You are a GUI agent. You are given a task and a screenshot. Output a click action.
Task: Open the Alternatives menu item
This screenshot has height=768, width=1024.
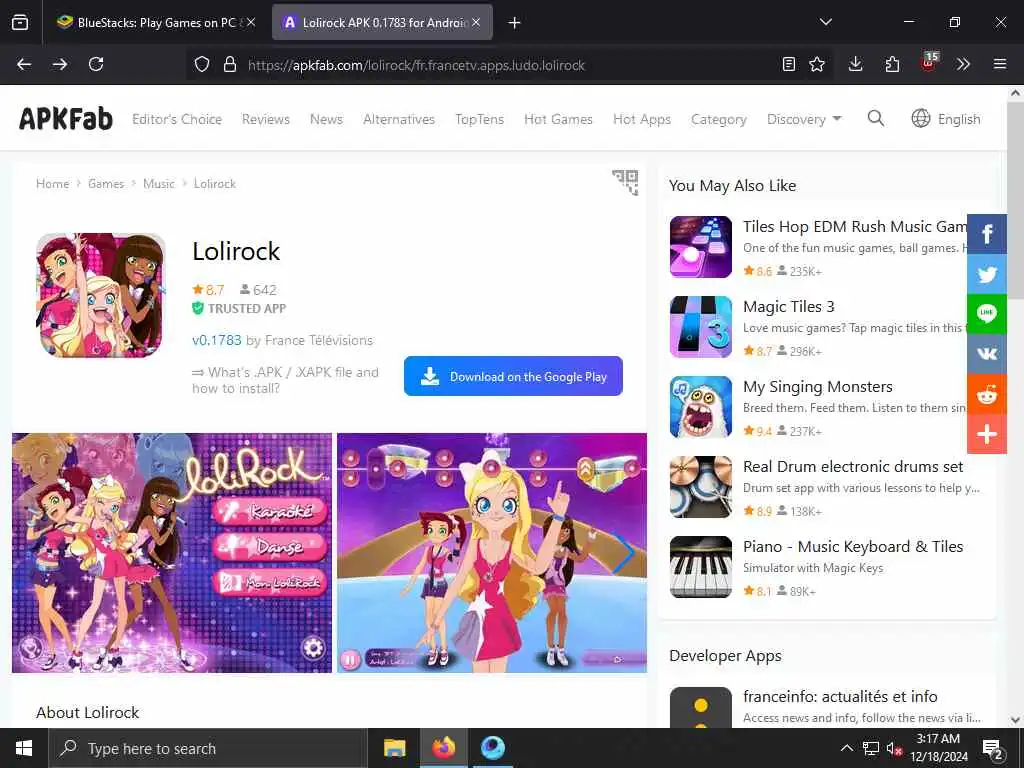click(x=399, y=119)
